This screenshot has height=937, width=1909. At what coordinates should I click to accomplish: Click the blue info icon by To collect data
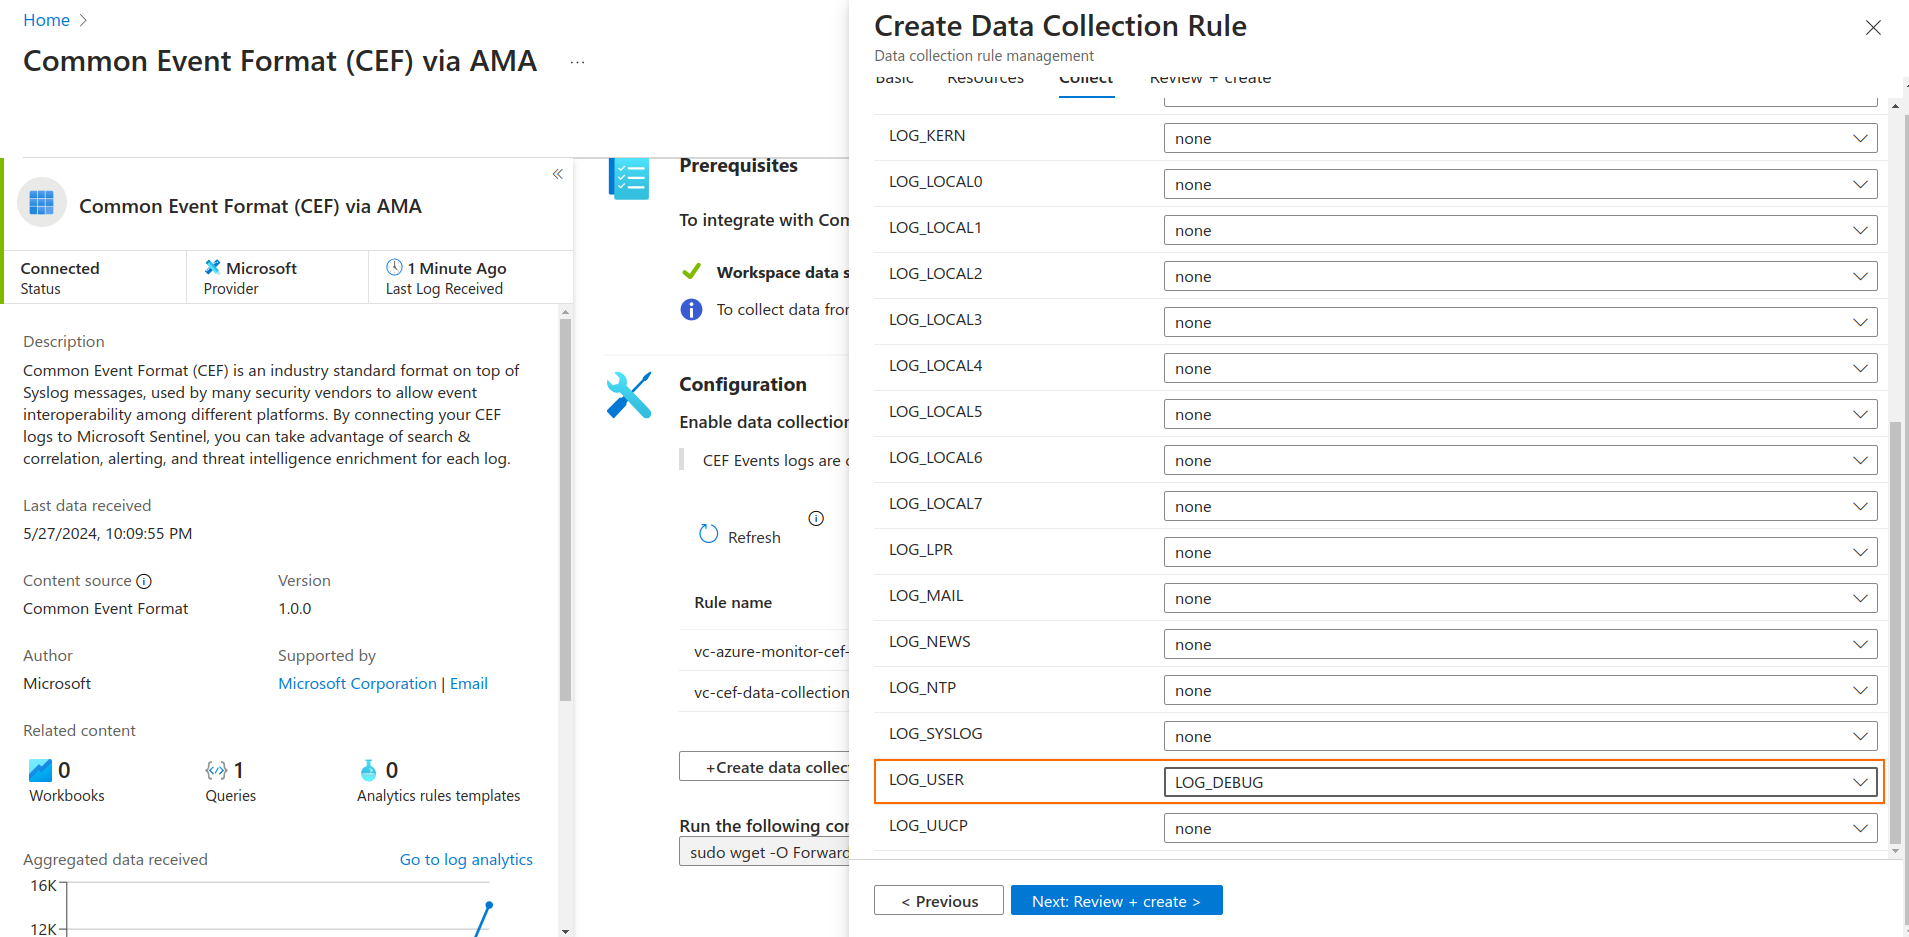(691, 310)
